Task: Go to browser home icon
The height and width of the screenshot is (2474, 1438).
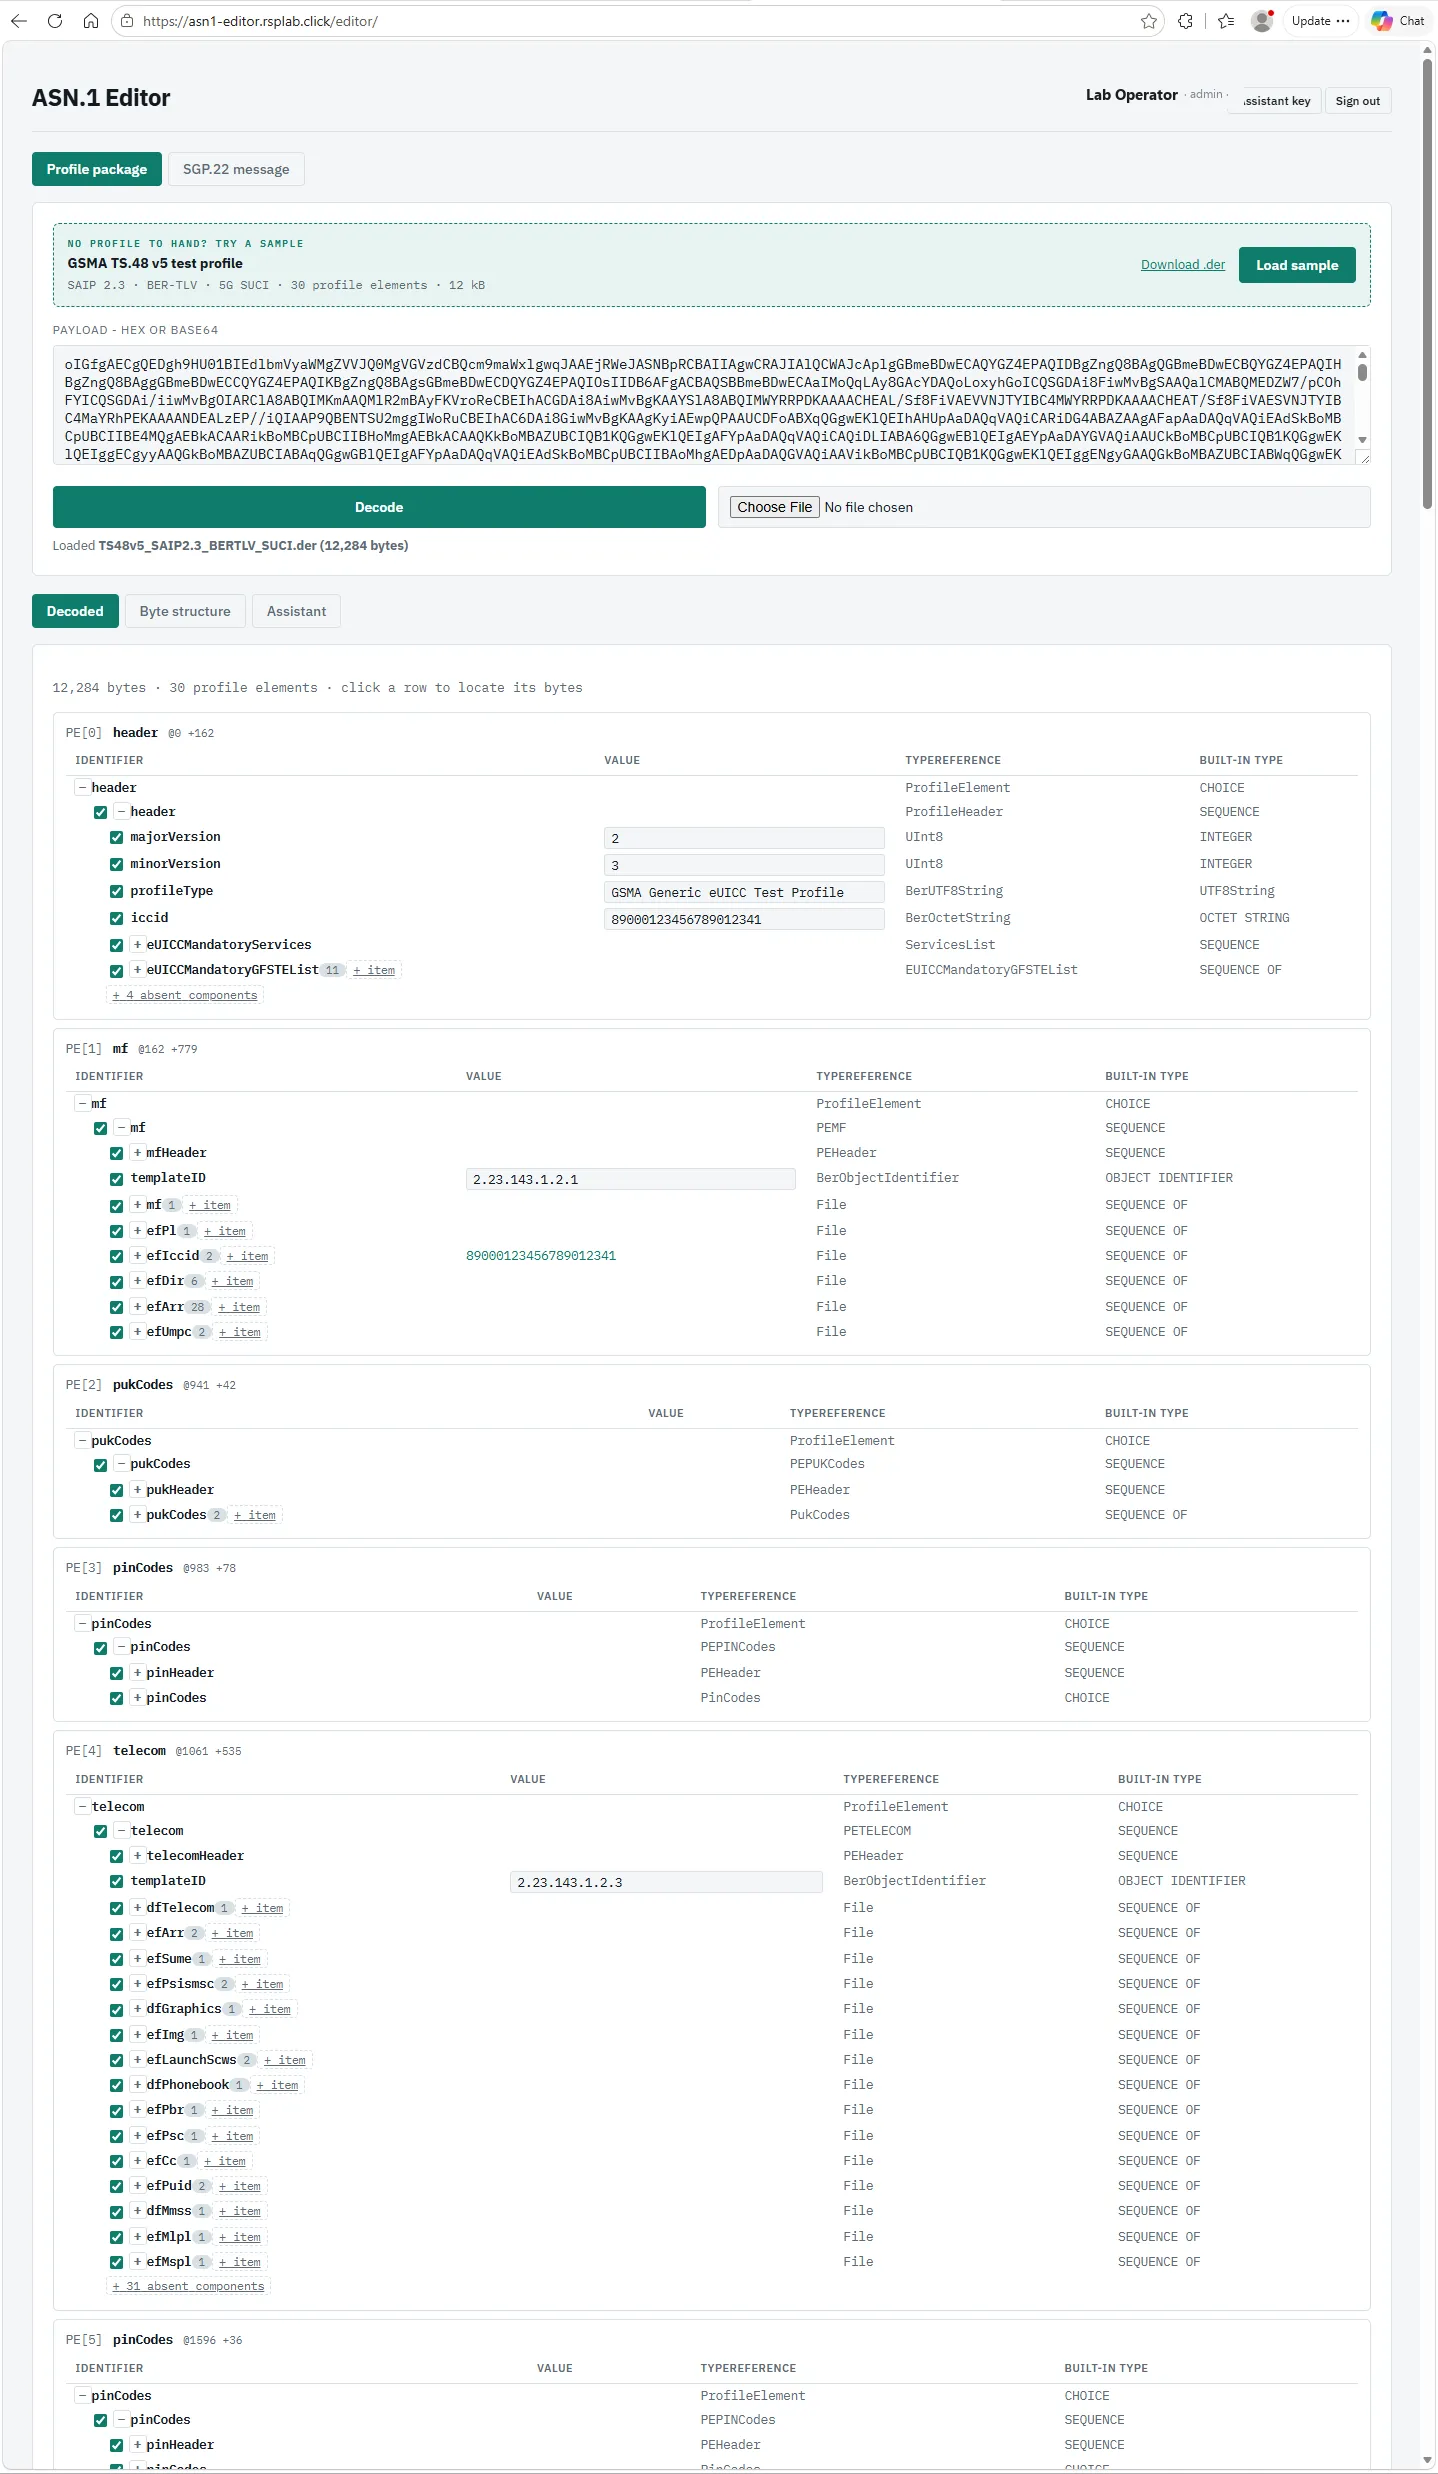Action: coord(91,21)
